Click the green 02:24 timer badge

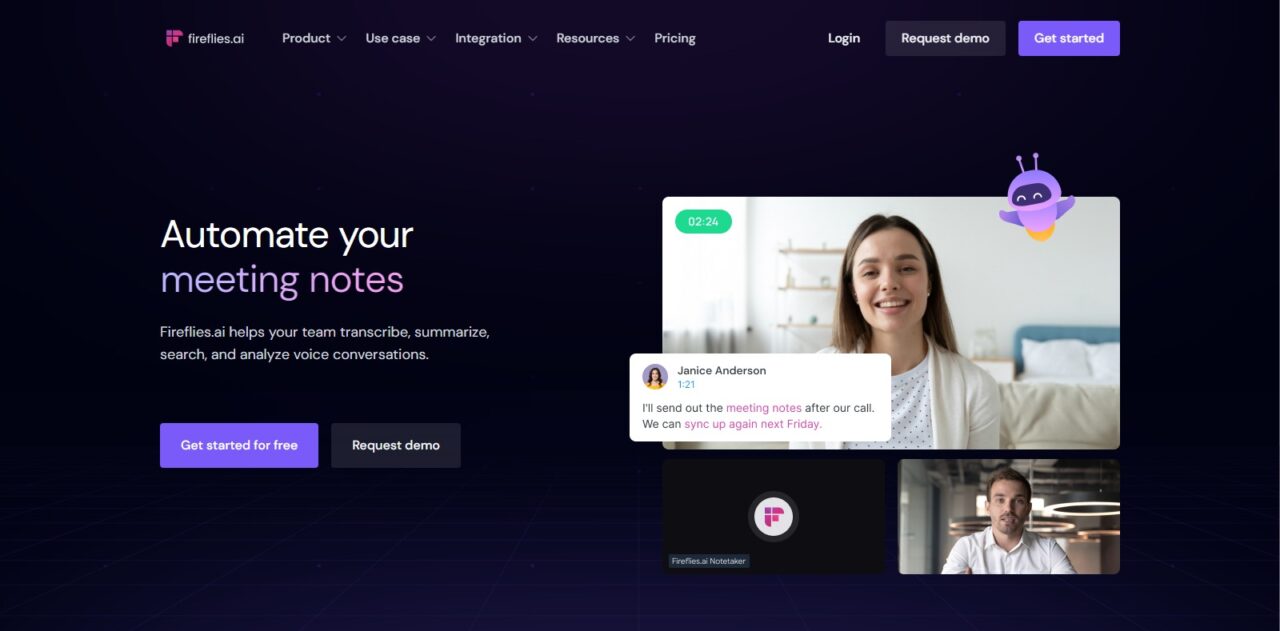click(703, 222)
